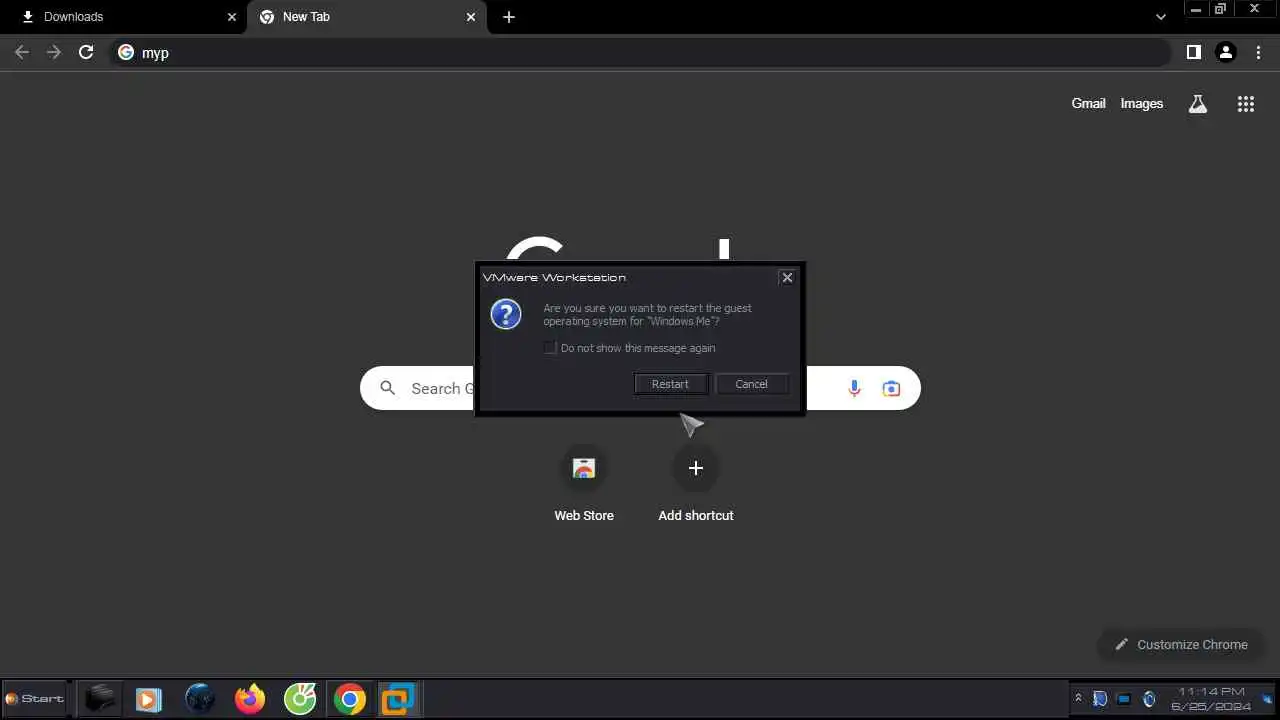This screenshot has width=1280, height=720.
Task: Open the notification icon beside the clock
Action: (1268, 699)
